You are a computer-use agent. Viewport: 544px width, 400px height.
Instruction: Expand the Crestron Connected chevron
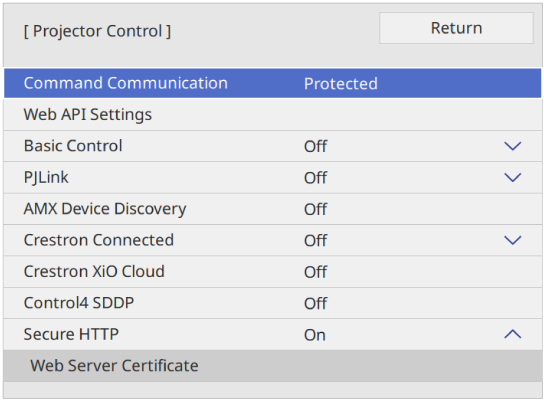point(512,240)
